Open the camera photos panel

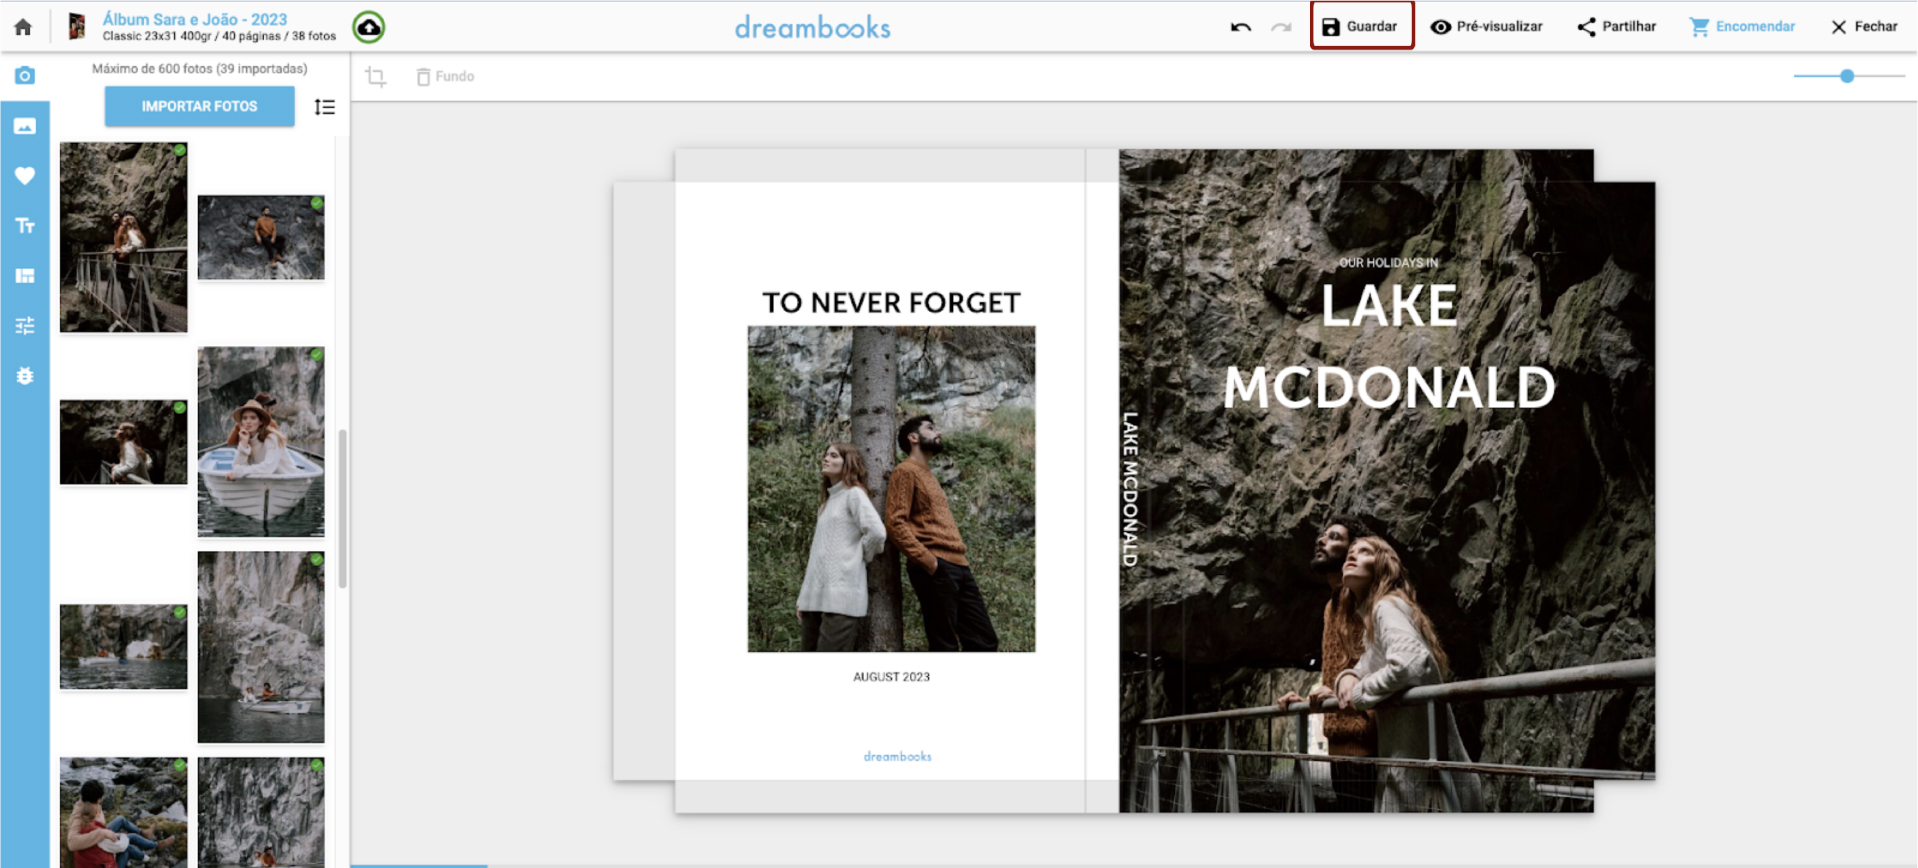point(25,76)
